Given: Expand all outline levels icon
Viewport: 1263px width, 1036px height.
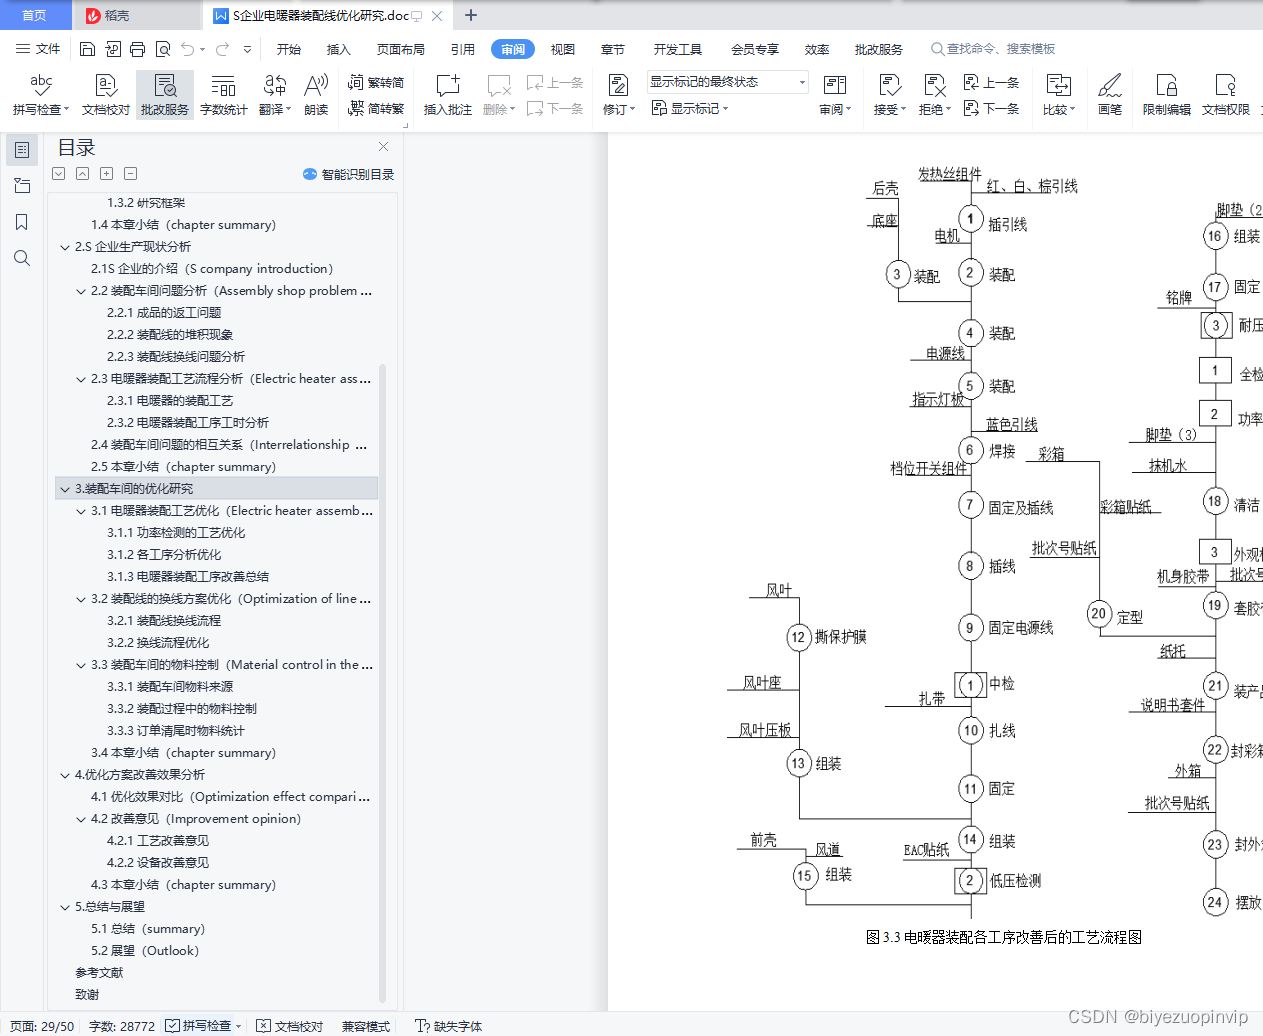Looking at the screenshot, I should tap(107, 174).
